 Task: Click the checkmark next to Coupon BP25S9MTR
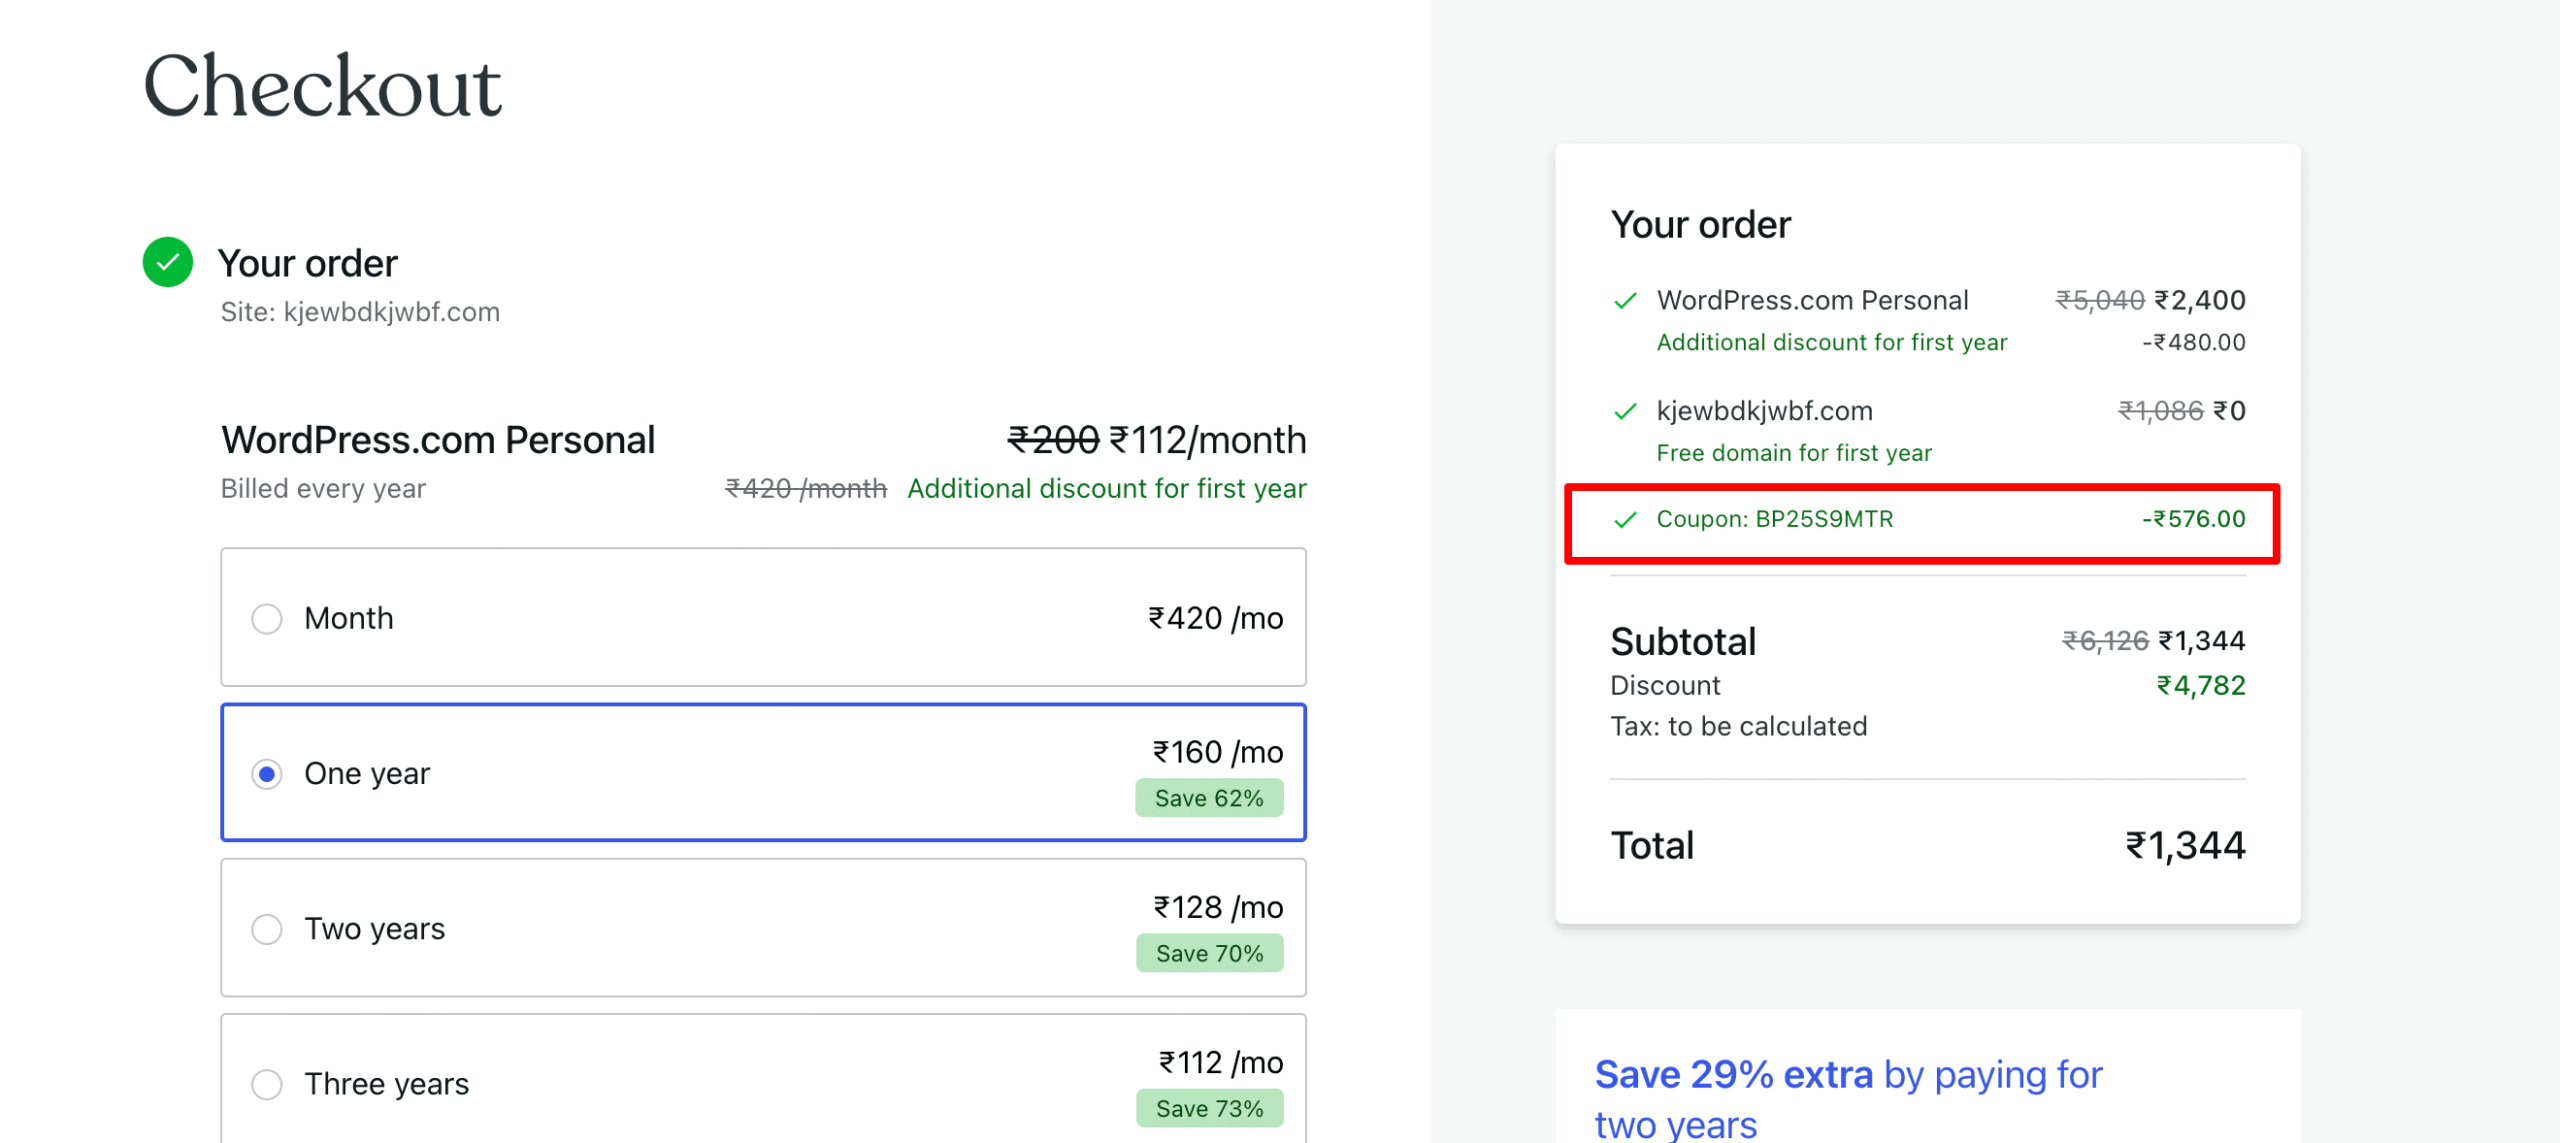[1626, 519]
